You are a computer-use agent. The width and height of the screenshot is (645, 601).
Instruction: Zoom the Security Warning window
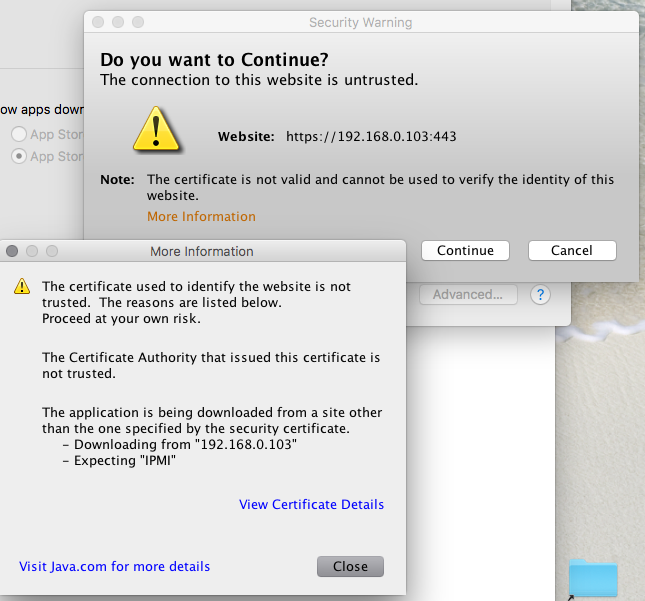(137, 22)
